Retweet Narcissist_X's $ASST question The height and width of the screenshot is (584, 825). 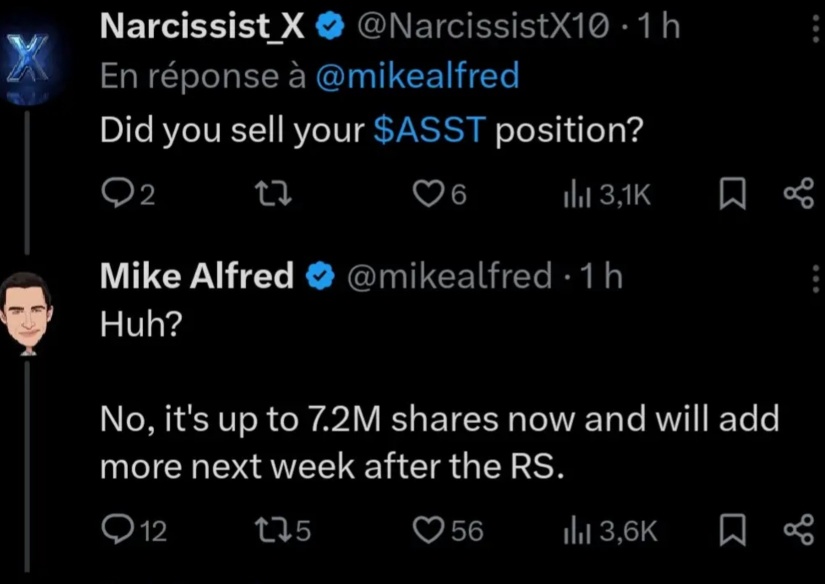[273, 195]
